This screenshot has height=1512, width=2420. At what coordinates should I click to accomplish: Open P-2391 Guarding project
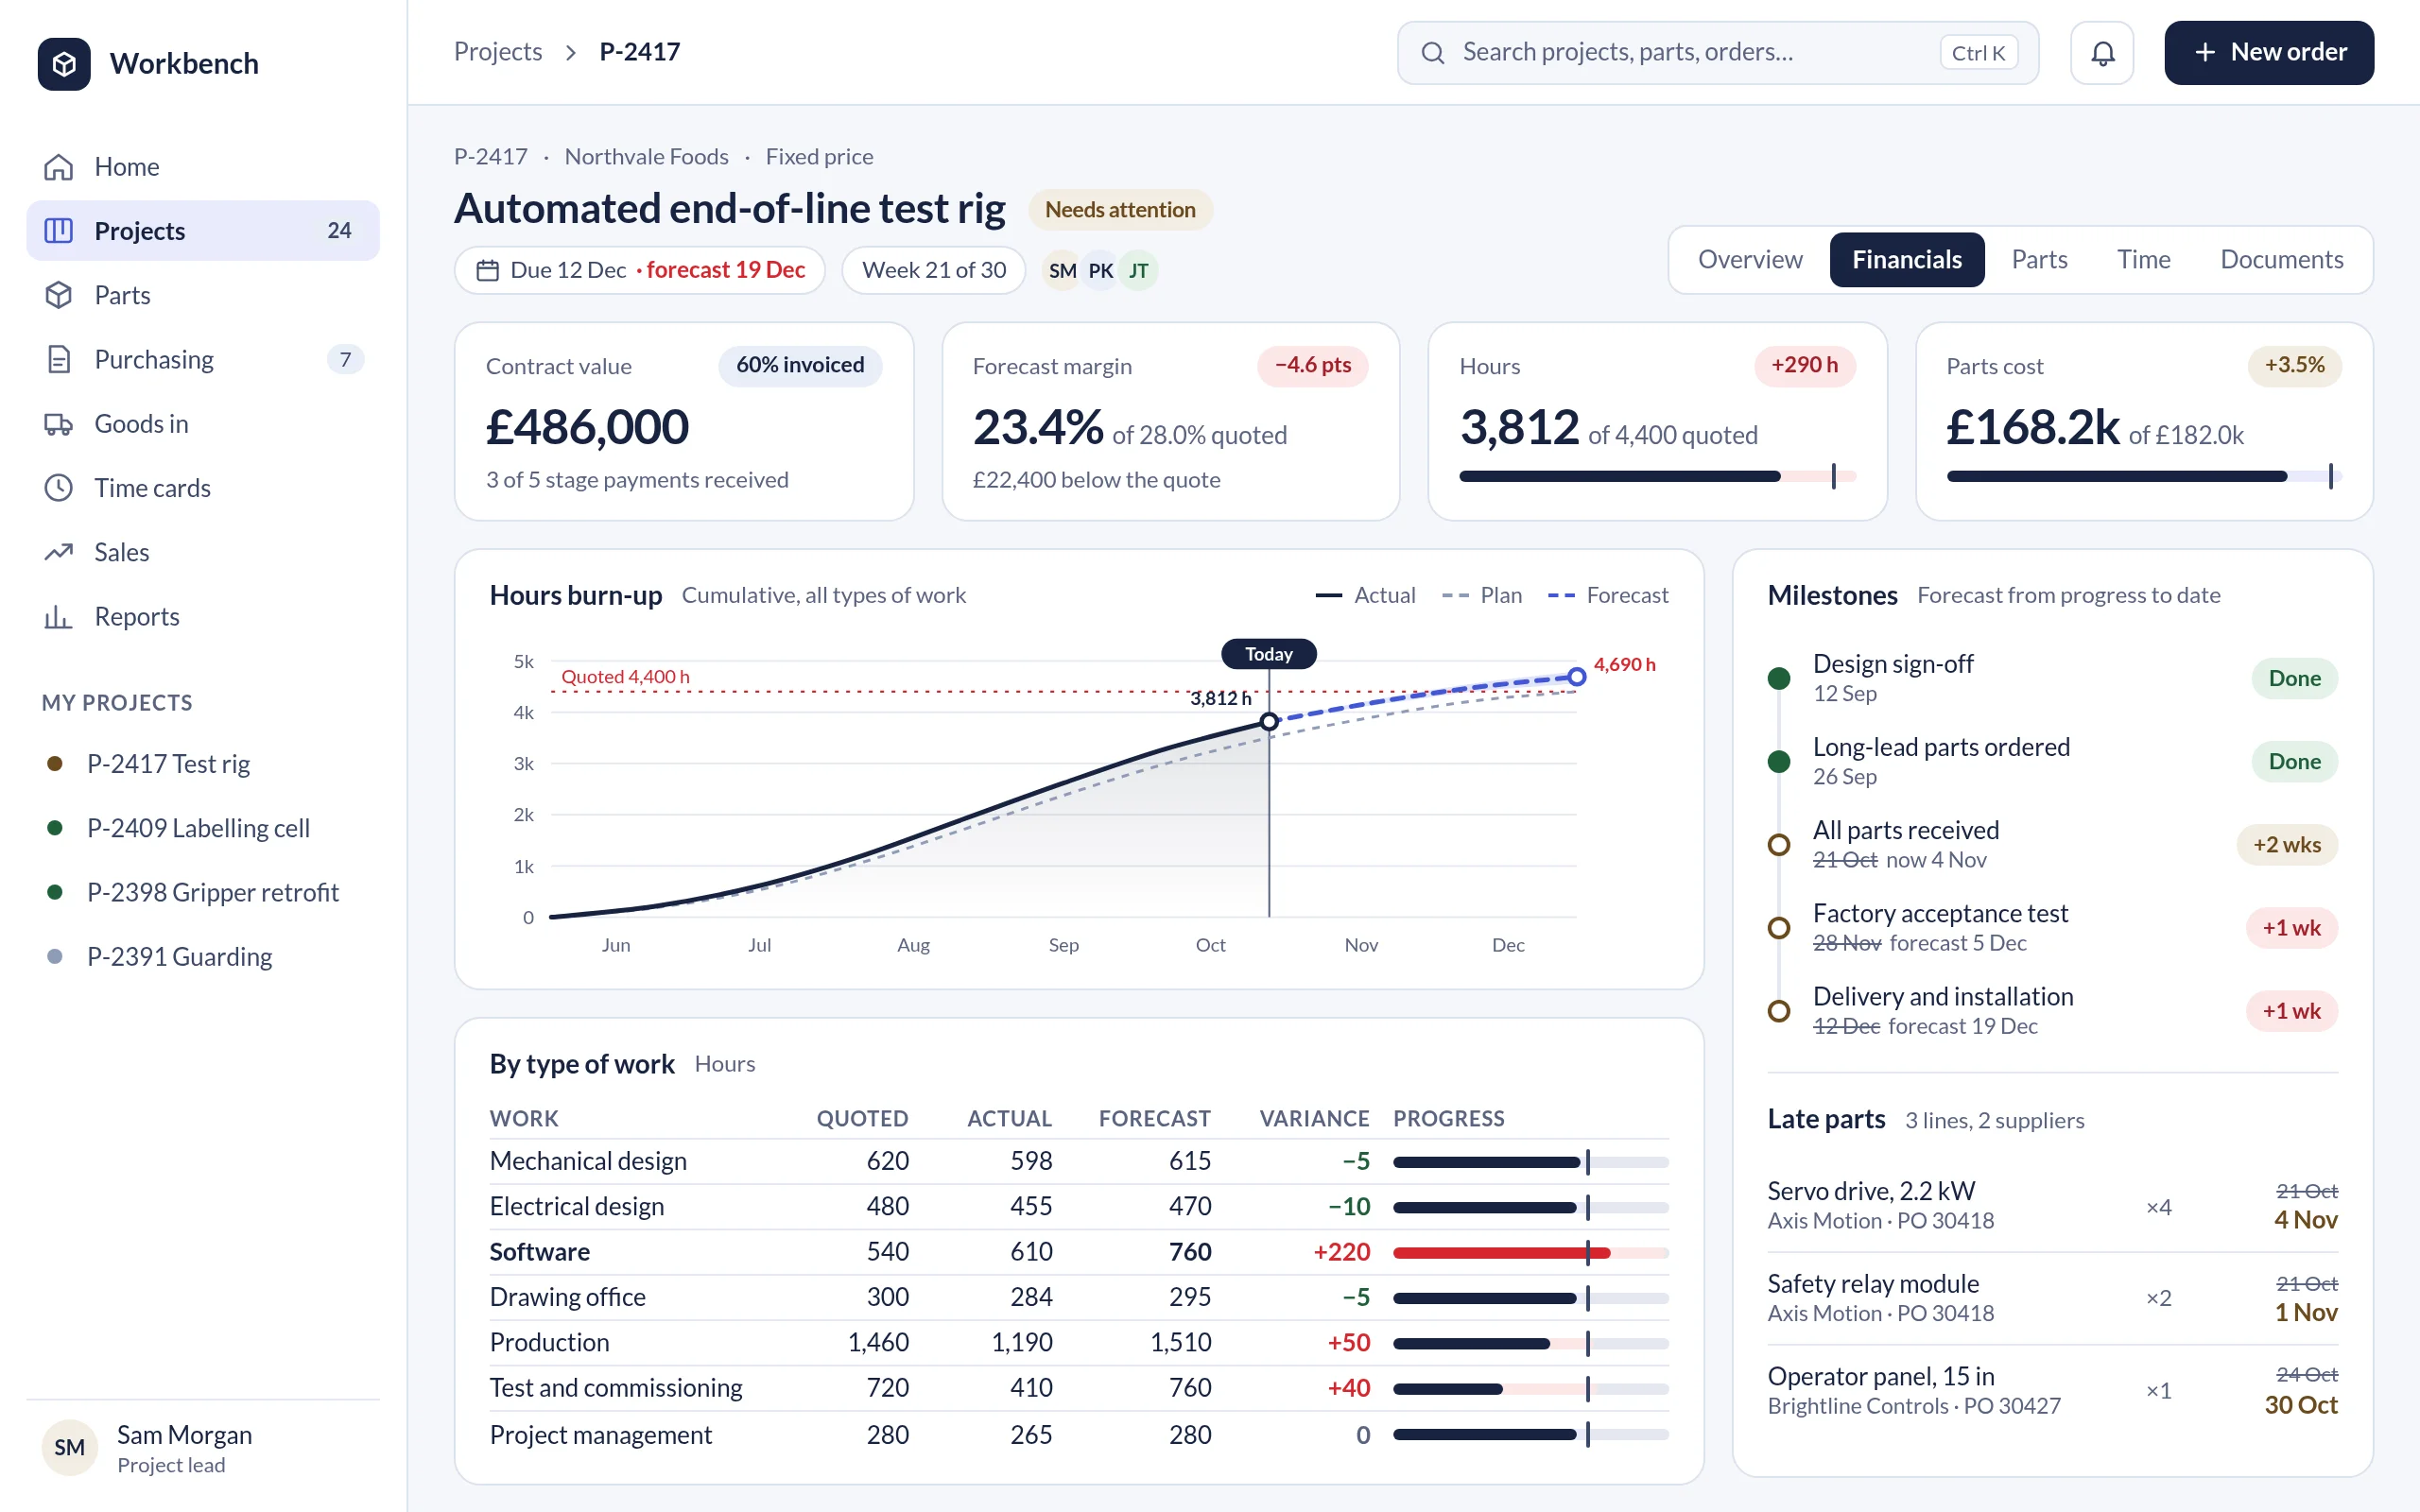[203, 957]
